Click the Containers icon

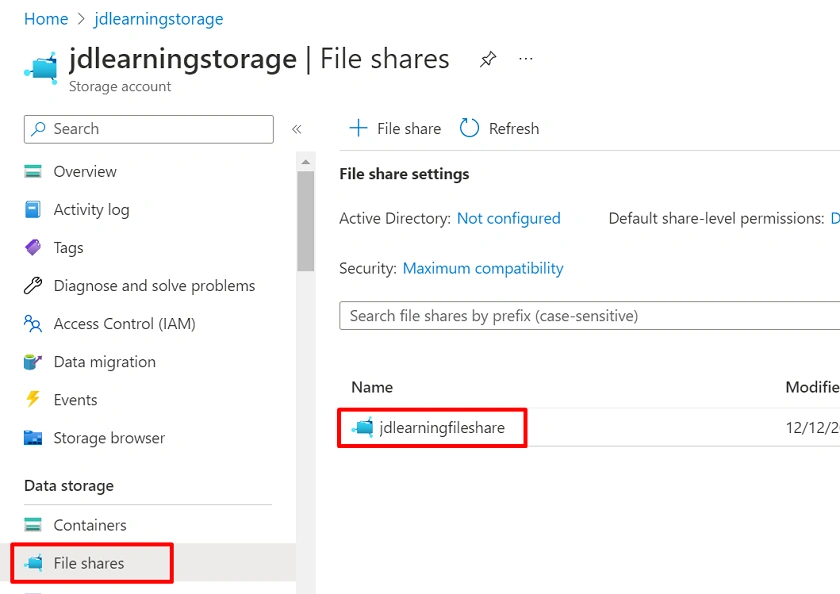point(33,525)
